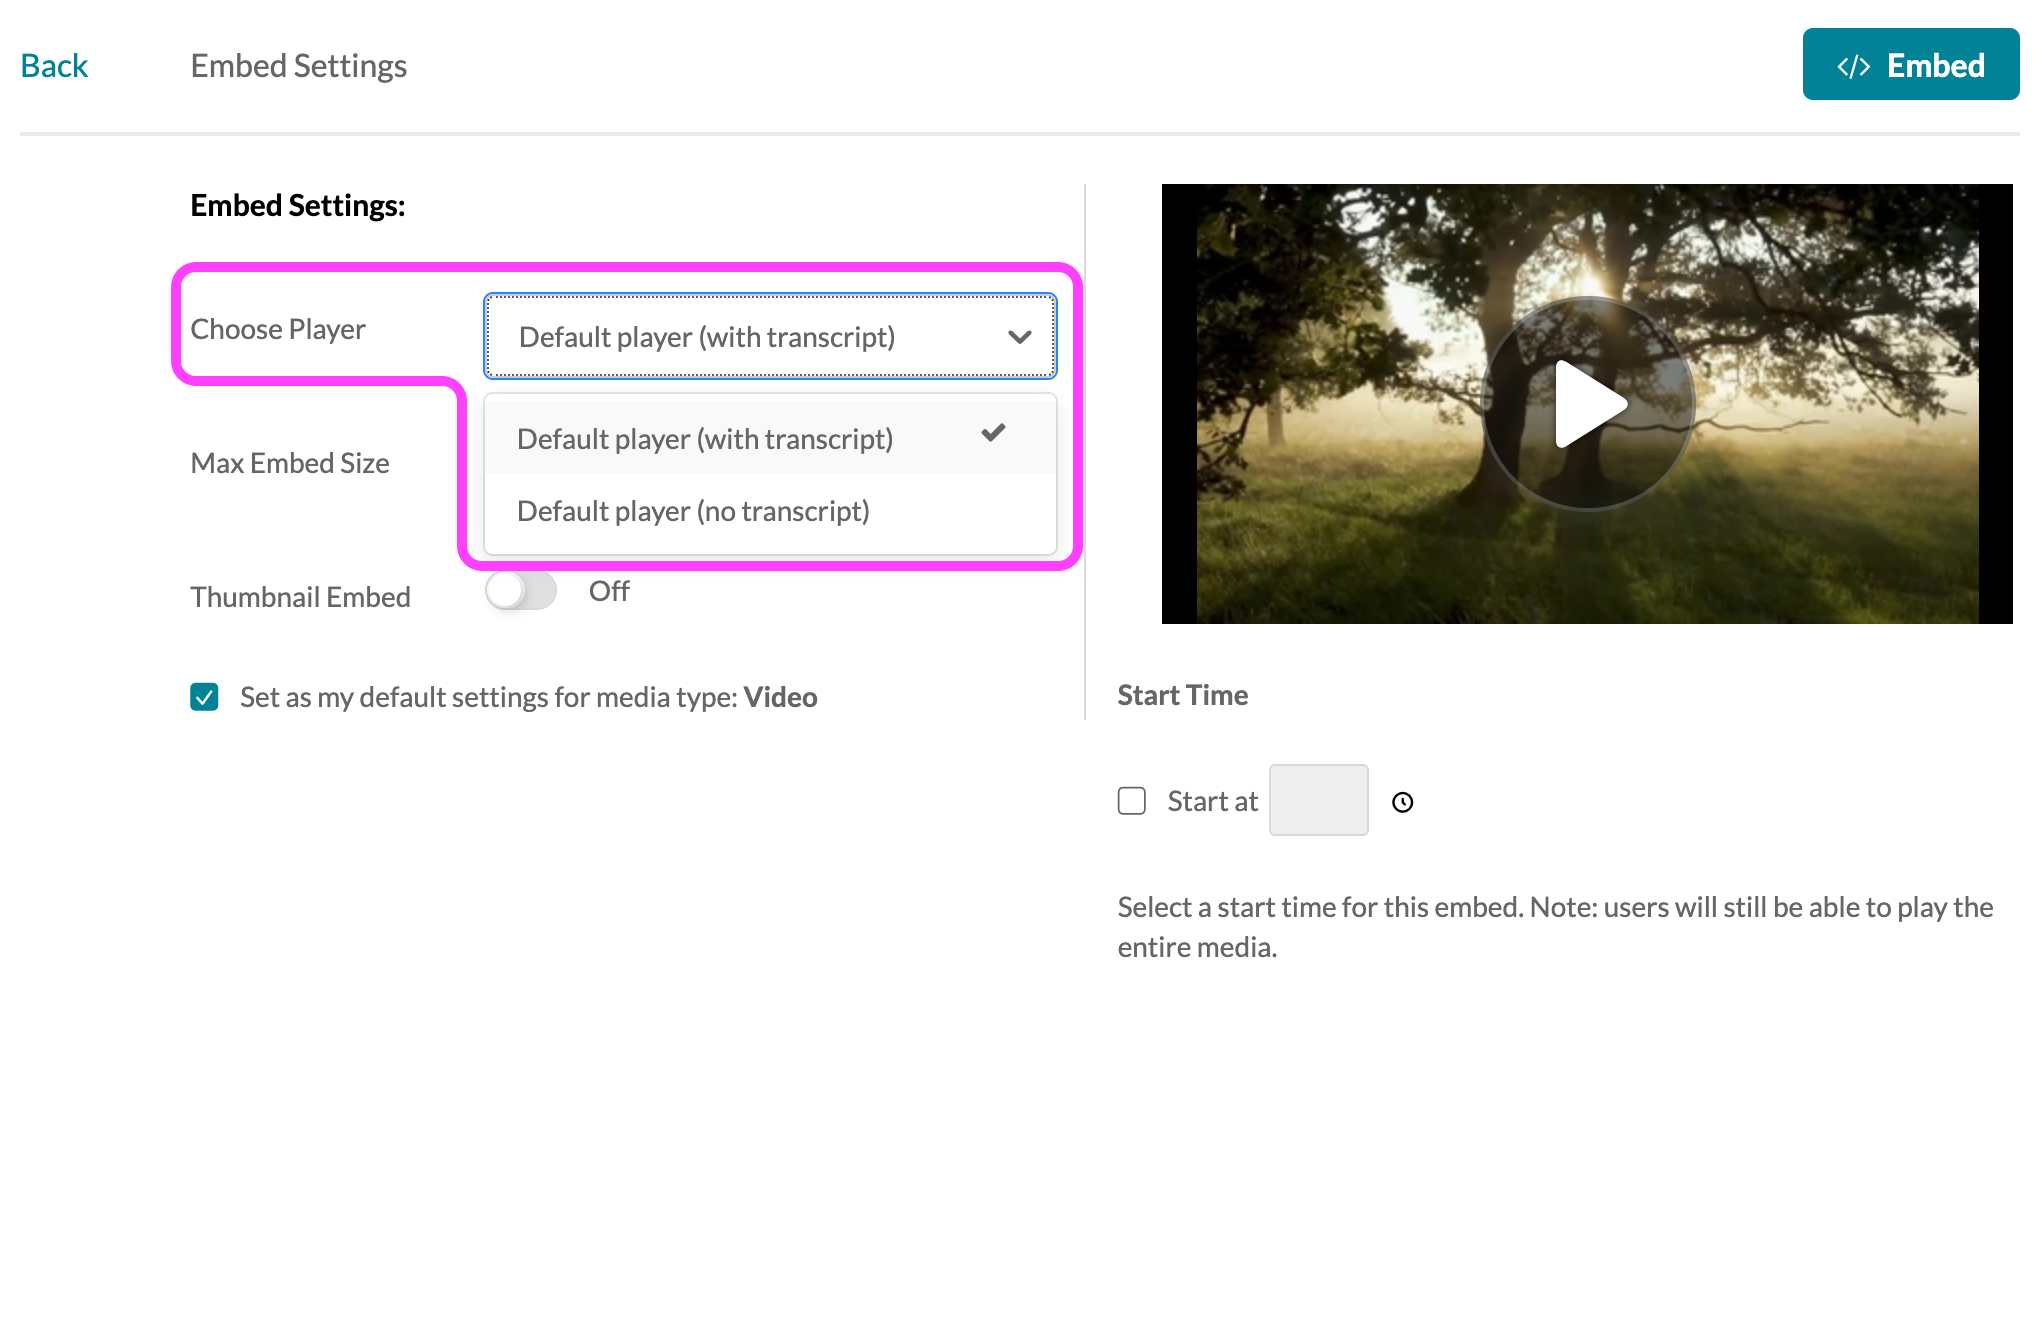The height and width of the screenshot is (1340, 2042).
Task: Click the Max Embed Size label
Action: (289, 463)
